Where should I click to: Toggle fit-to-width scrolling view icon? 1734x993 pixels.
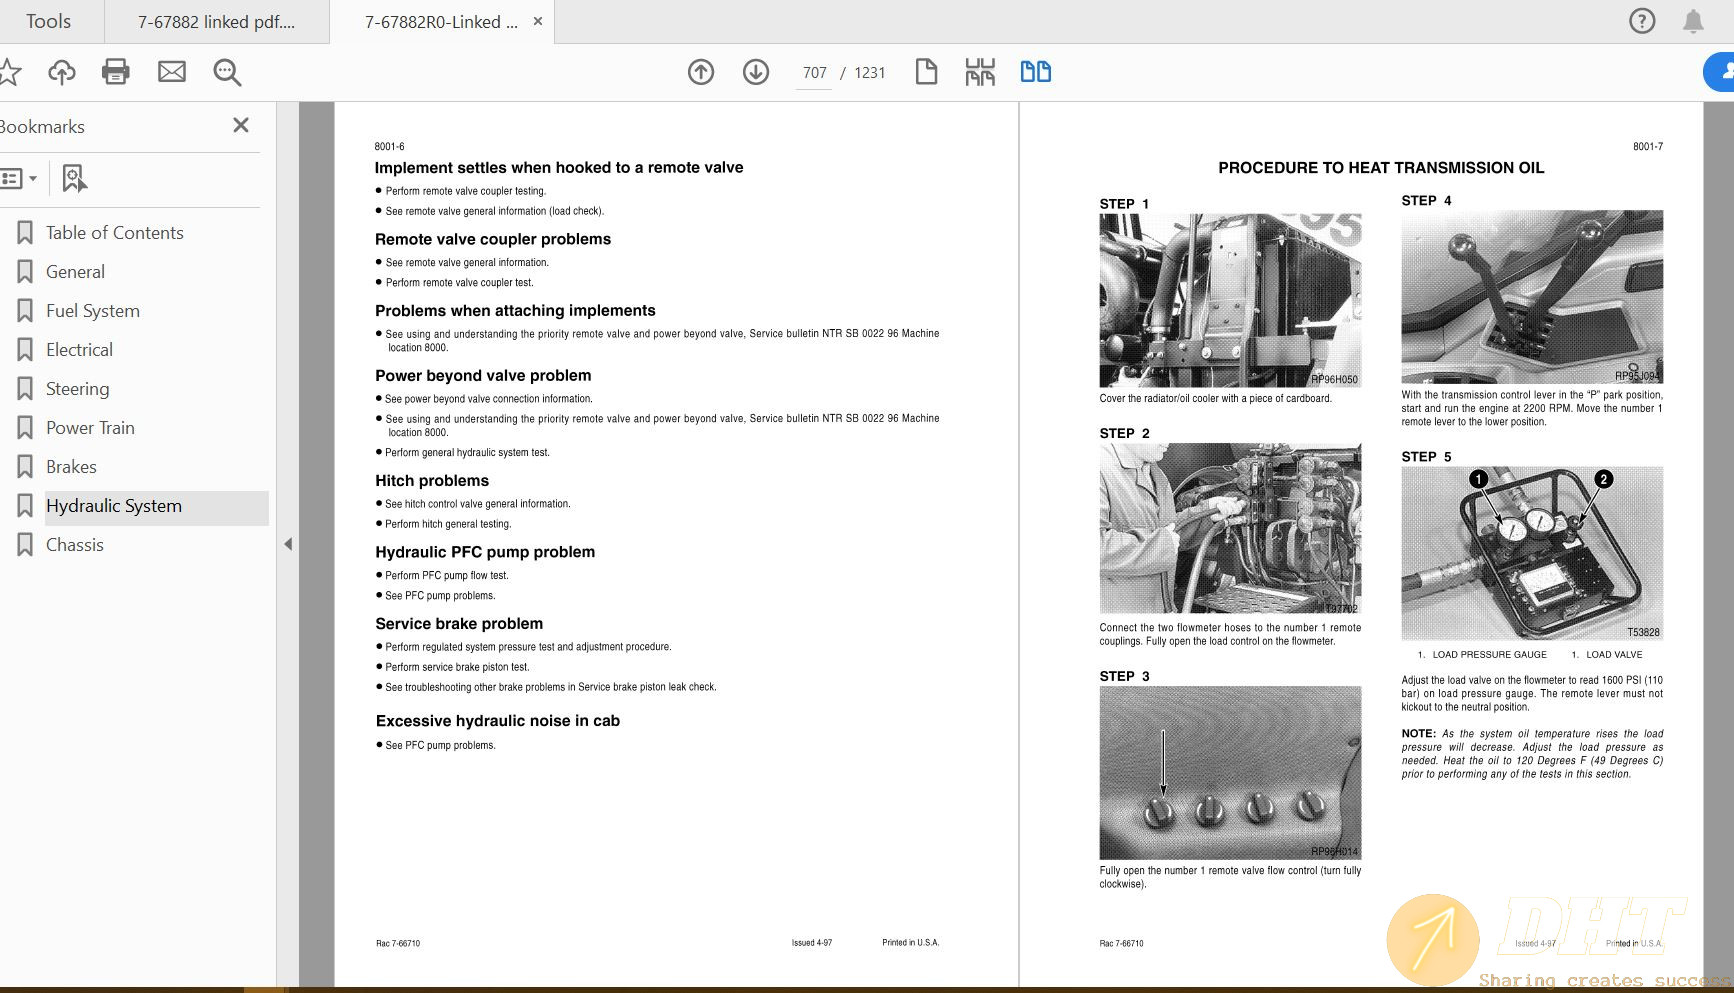[x=980, y=72]
